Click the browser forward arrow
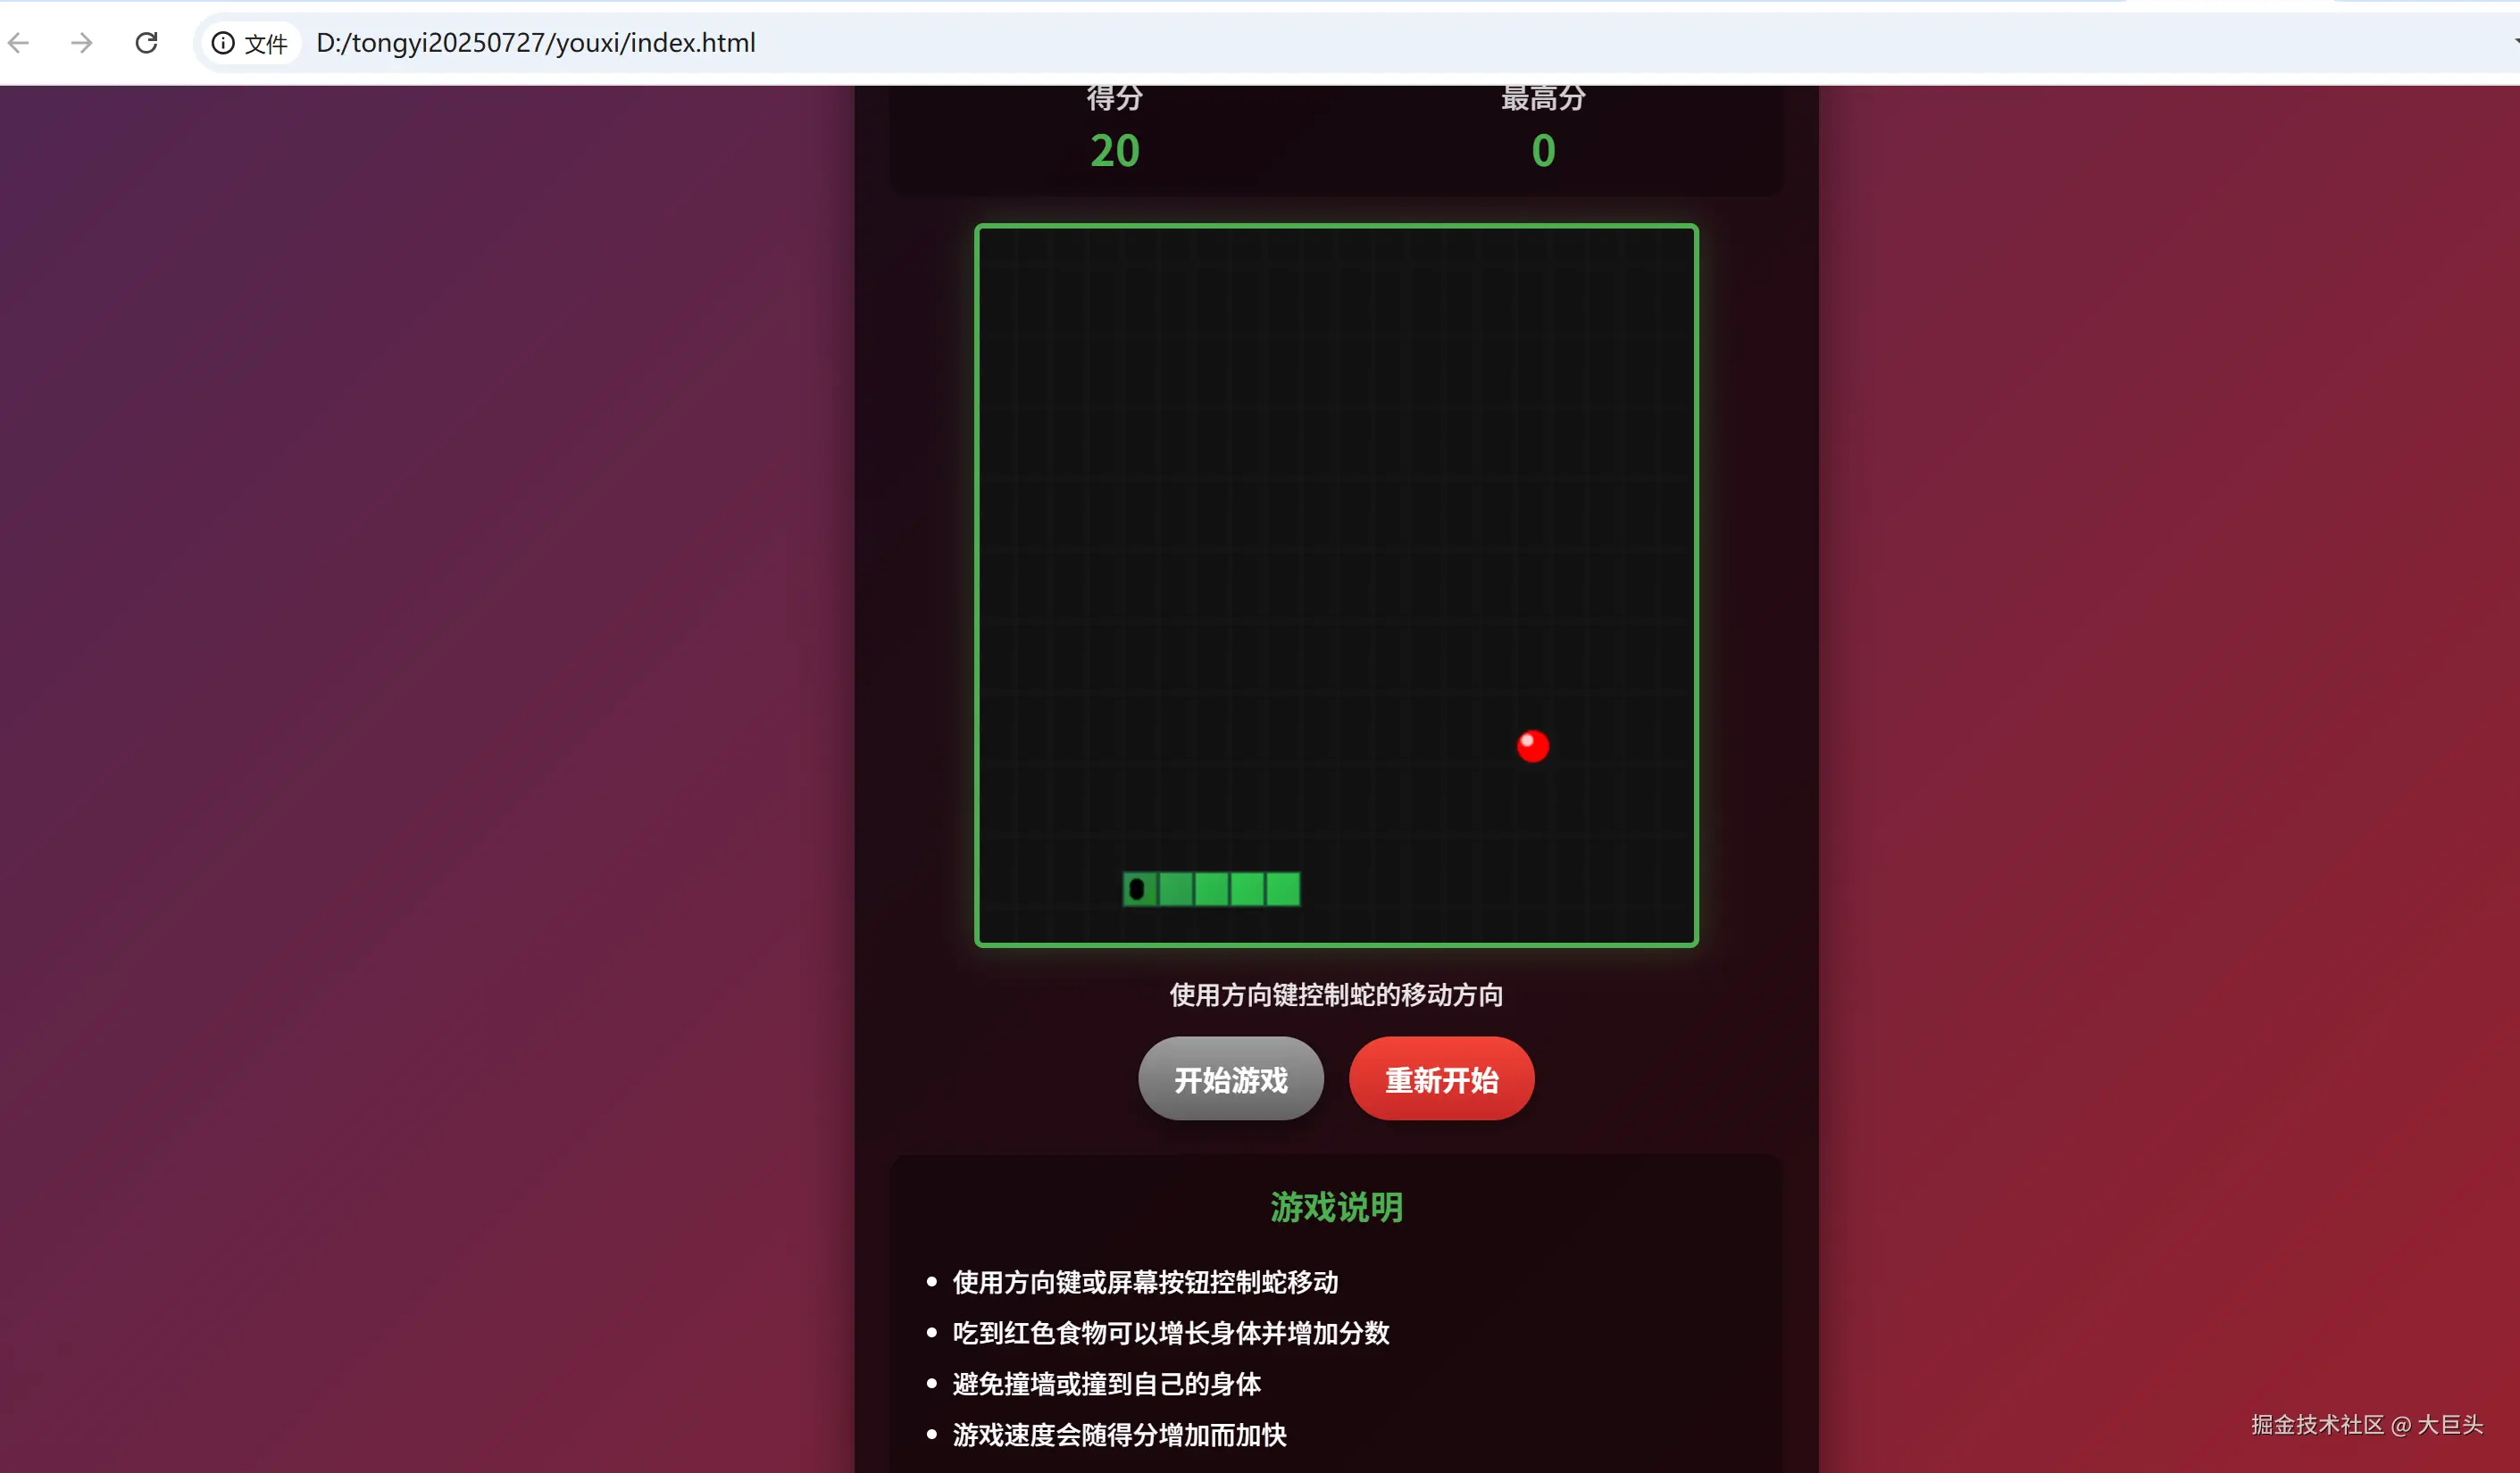2520x1473 pixels. tap(82, 43)
